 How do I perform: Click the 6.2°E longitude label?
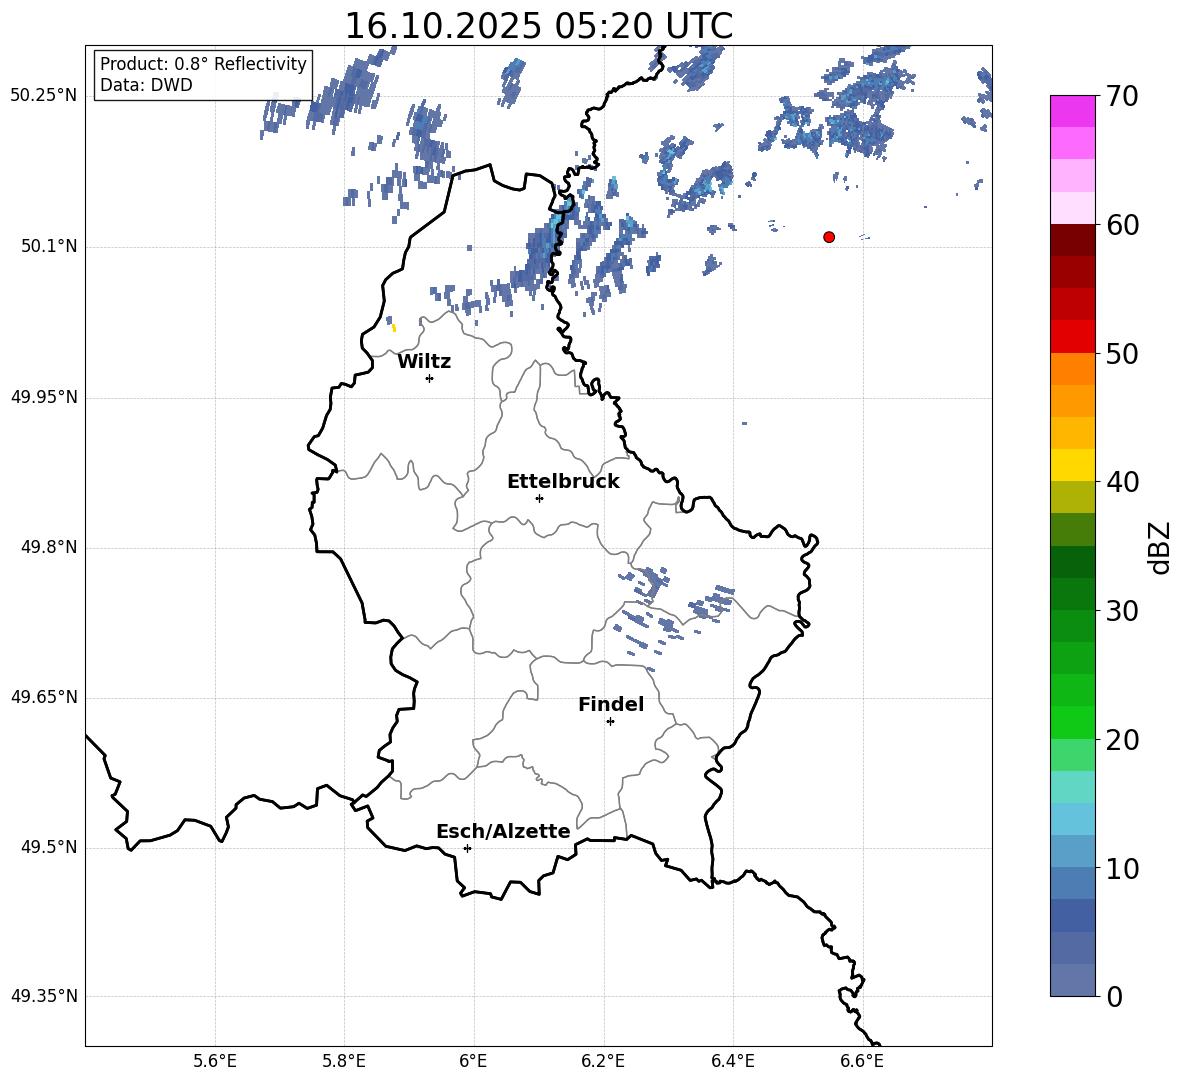tap(603, 1061)
